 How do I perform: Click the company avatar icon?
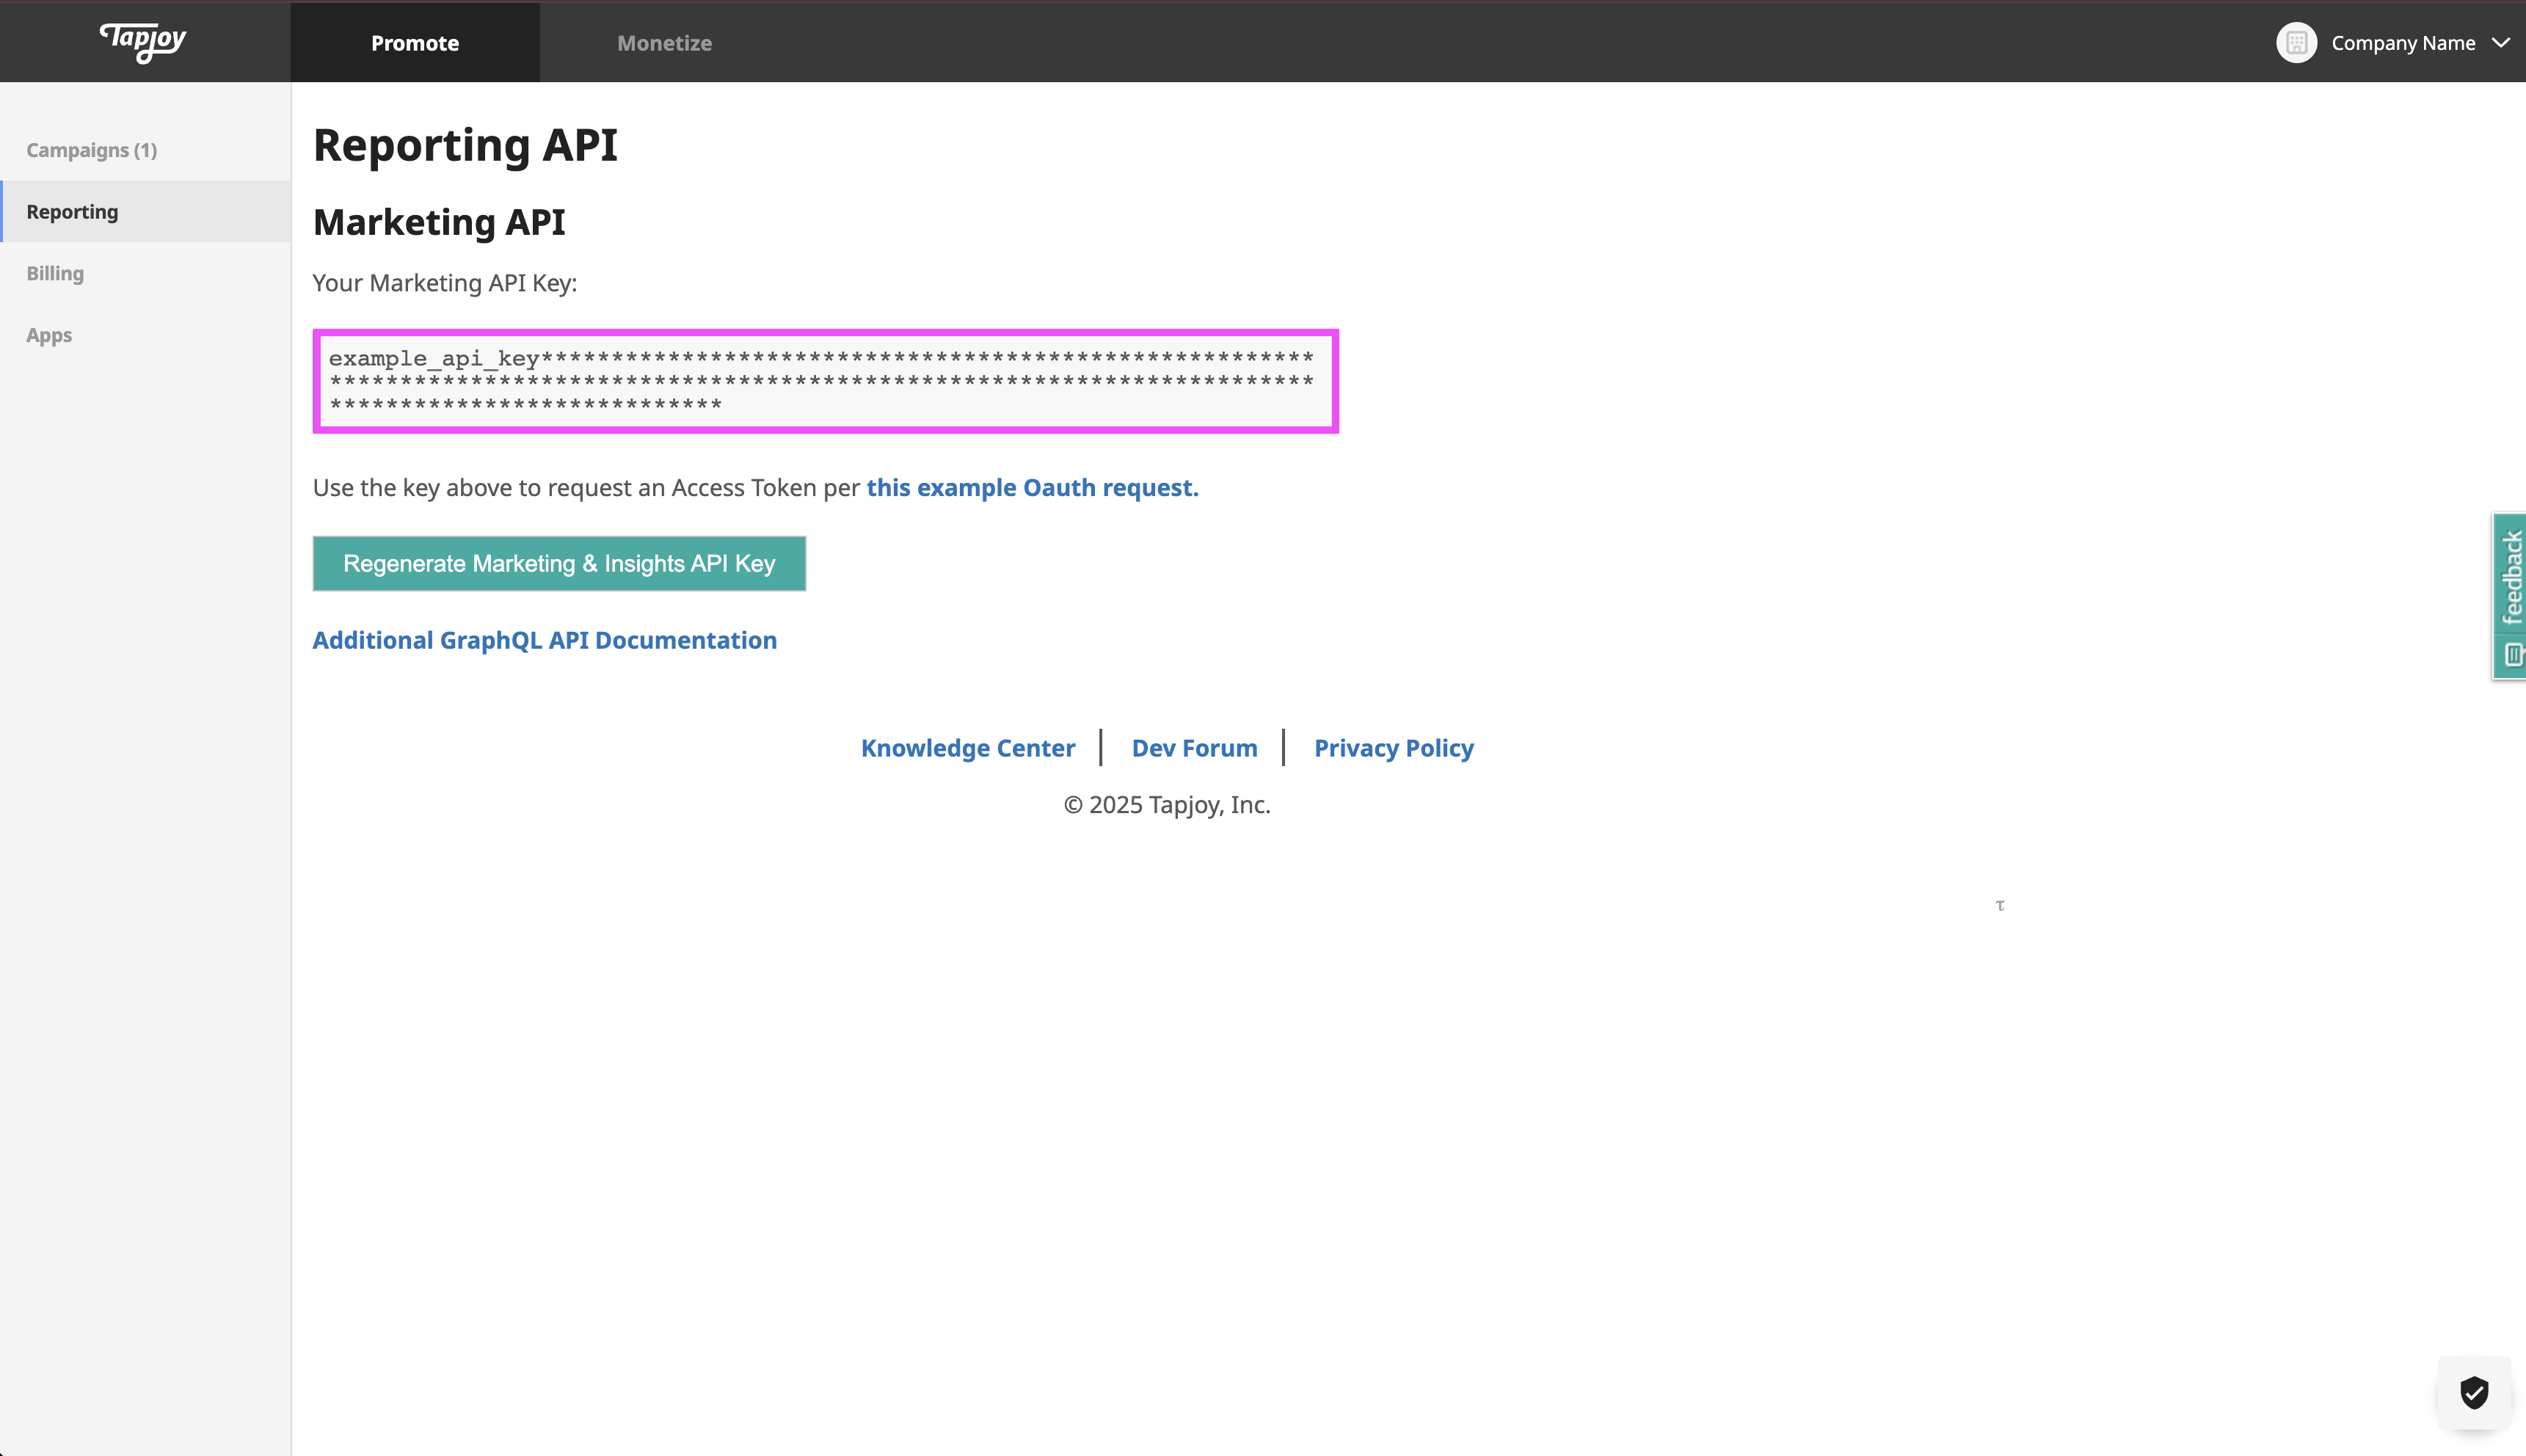2296,43
